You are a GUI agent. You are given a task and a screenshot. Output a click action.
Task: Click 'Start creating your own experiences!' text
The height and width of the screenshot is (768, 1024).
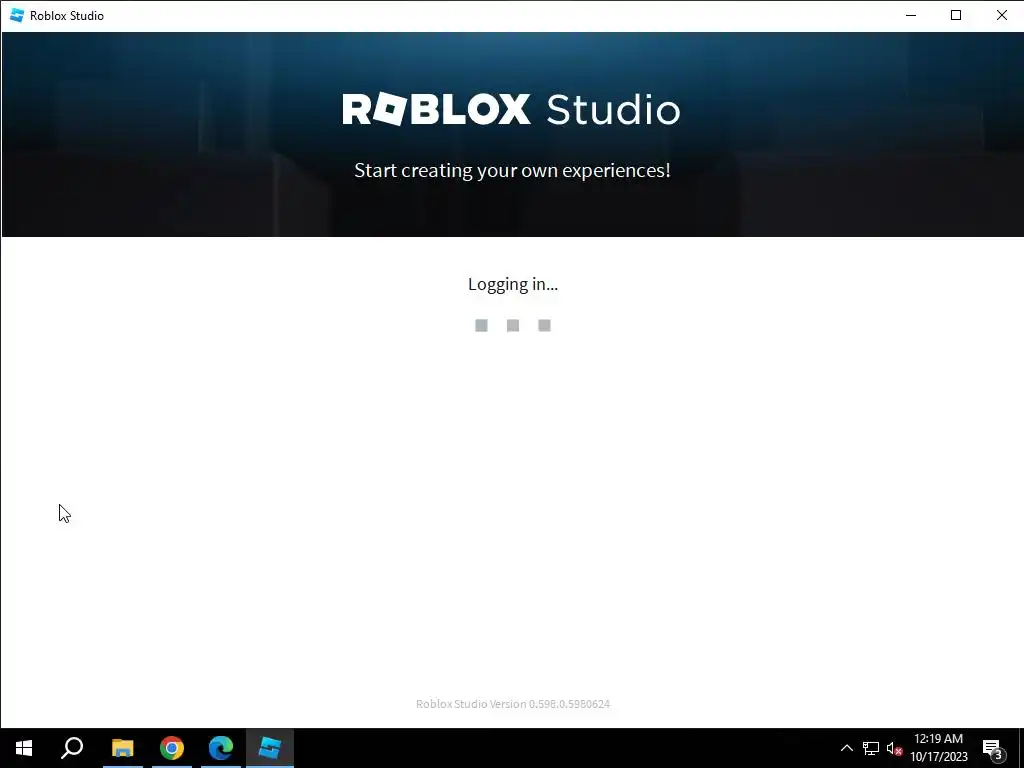512,170
